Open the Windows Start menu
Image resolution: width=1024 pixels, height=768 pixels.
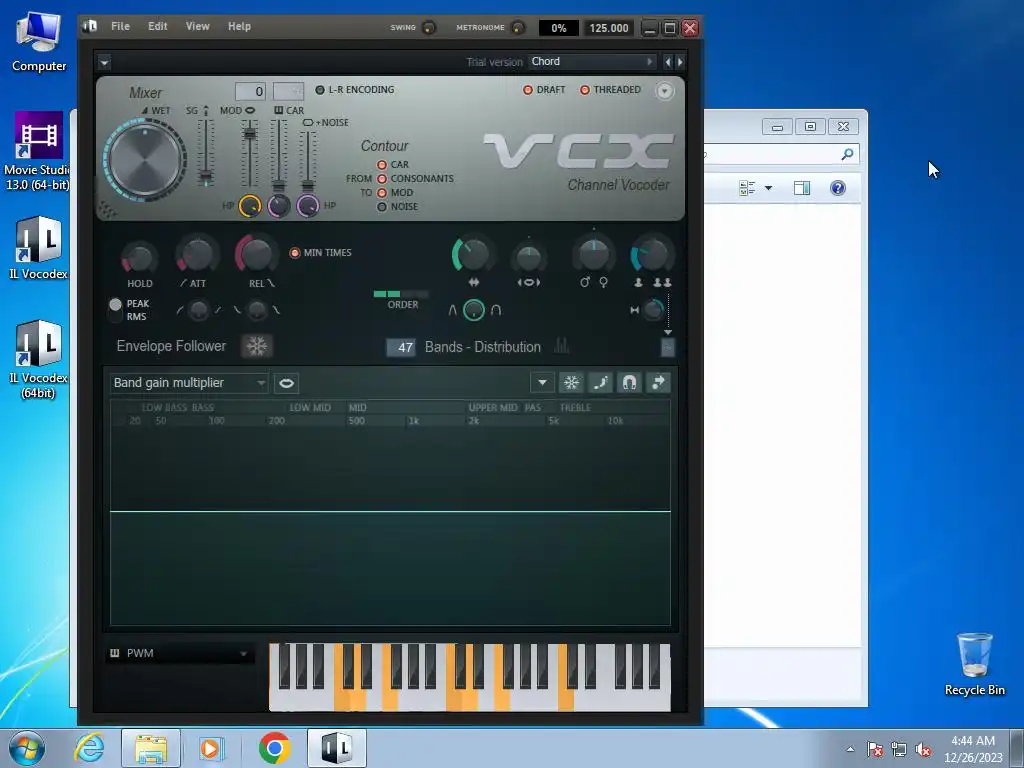[27, 748]
